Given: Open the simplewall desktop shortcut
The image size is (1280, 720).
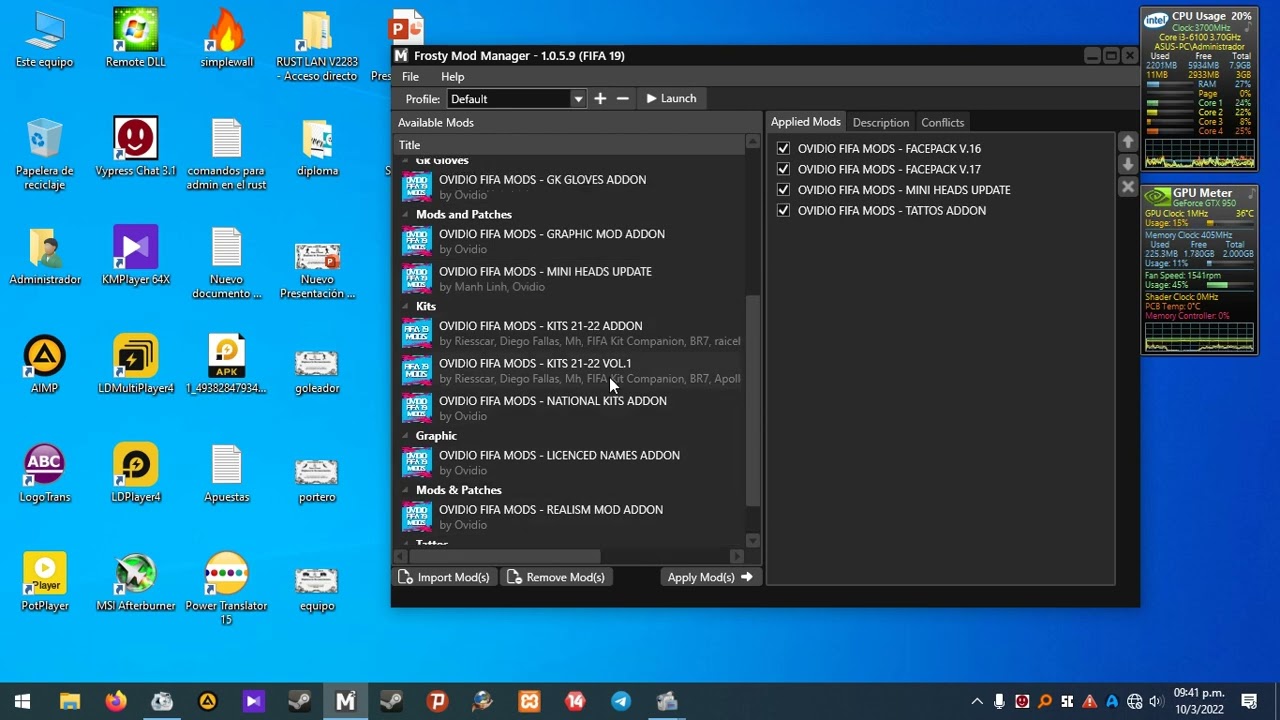Looking at the screenshot, I should 226,39.
